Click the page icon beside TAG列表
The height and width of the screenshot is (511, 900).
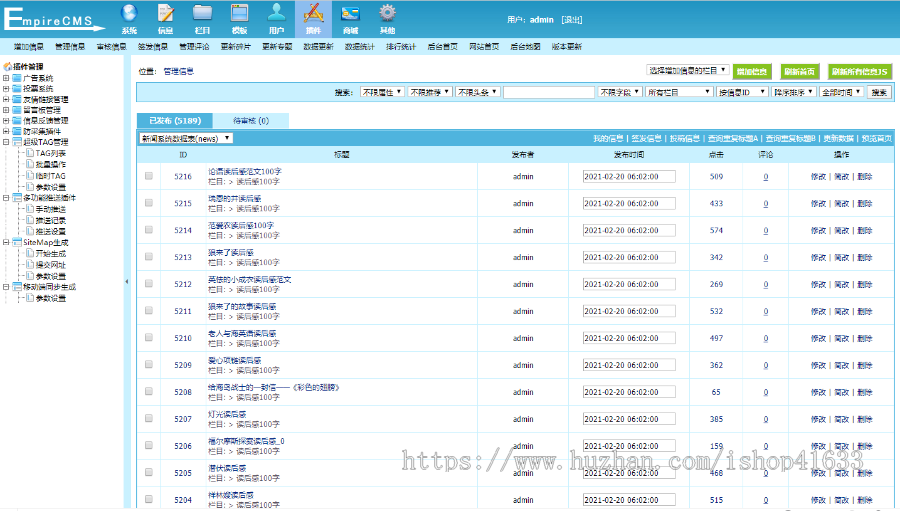30,153
